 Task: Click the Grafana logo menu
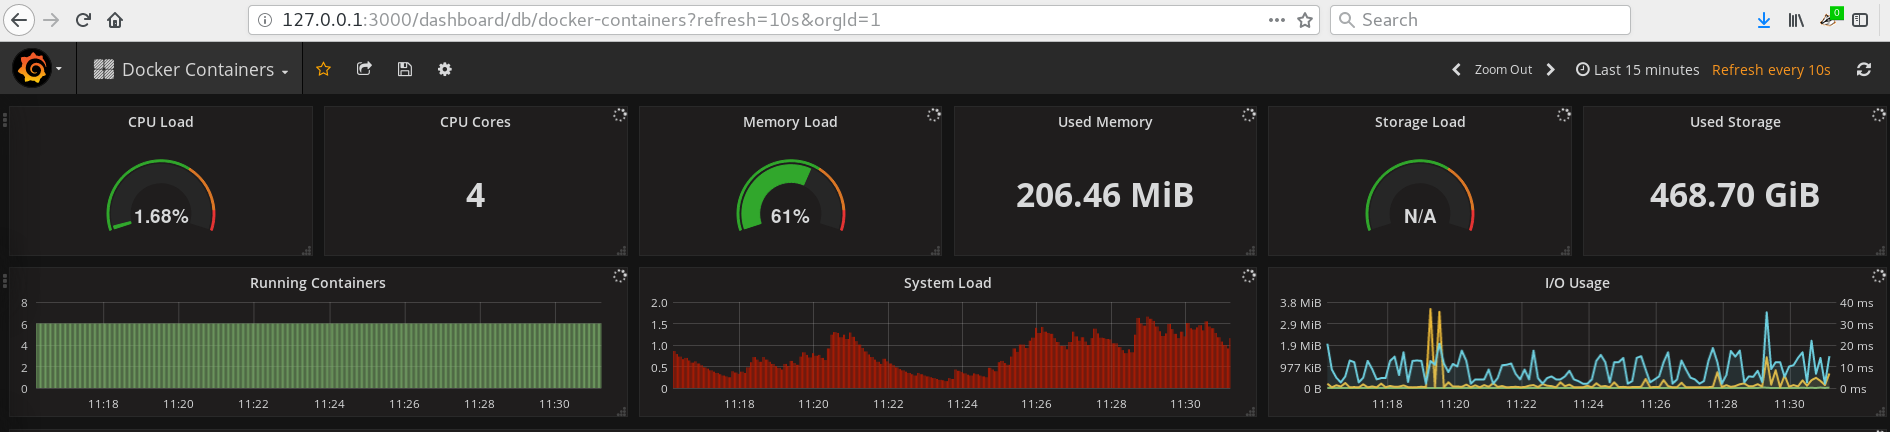[x=32, y=69]
